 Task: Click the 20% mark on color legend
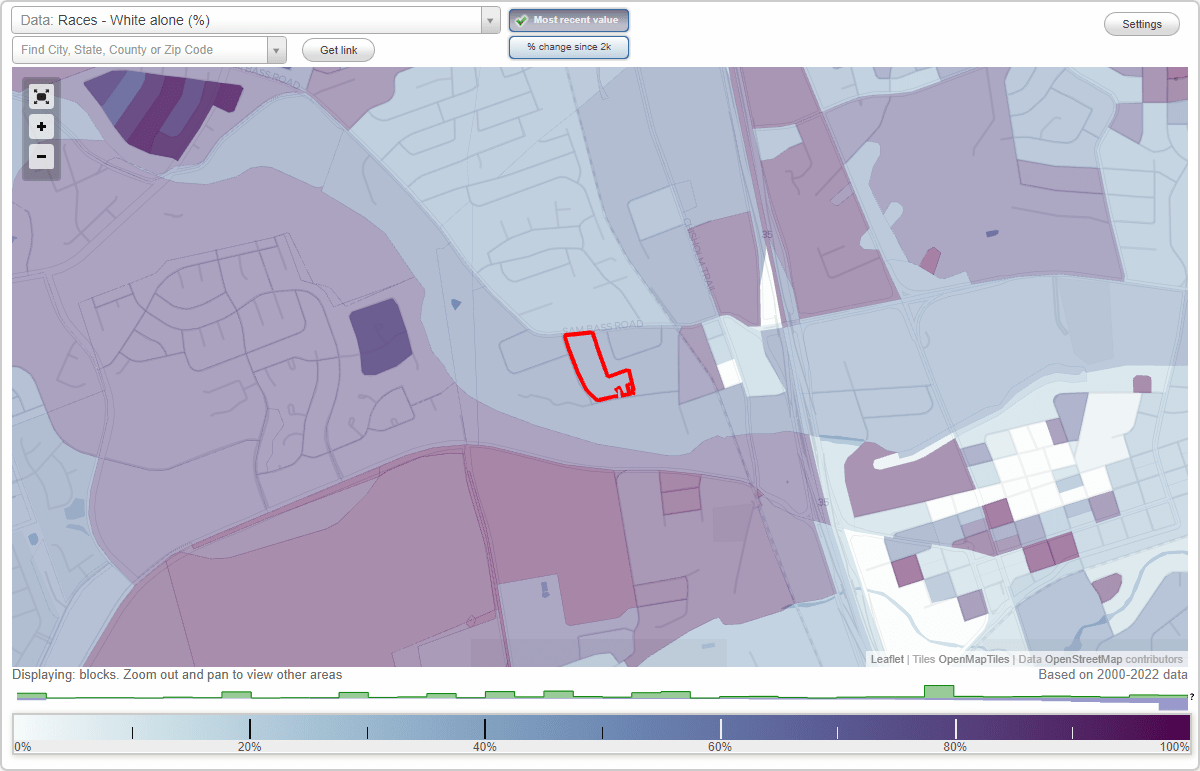(x=249, y=747)
